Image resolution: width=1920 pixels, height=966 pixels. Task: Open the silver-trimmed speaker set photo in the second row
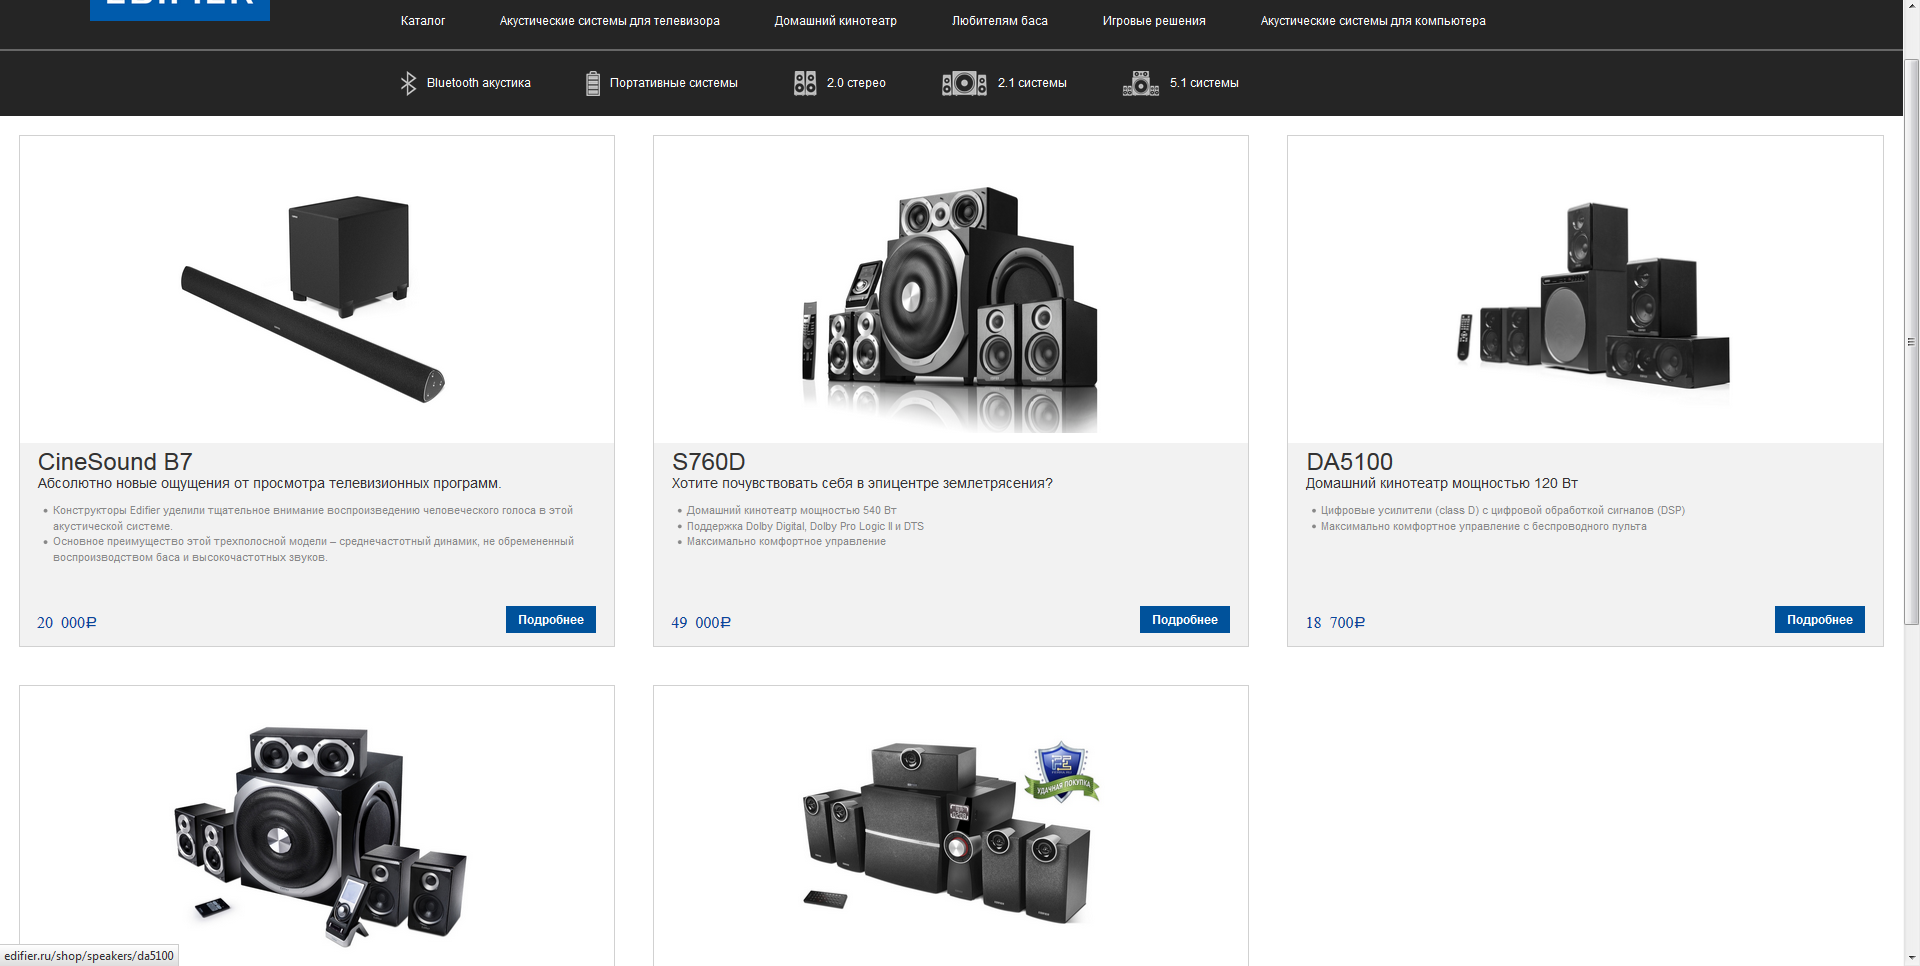pyautogui.click(x=320, y=836)
